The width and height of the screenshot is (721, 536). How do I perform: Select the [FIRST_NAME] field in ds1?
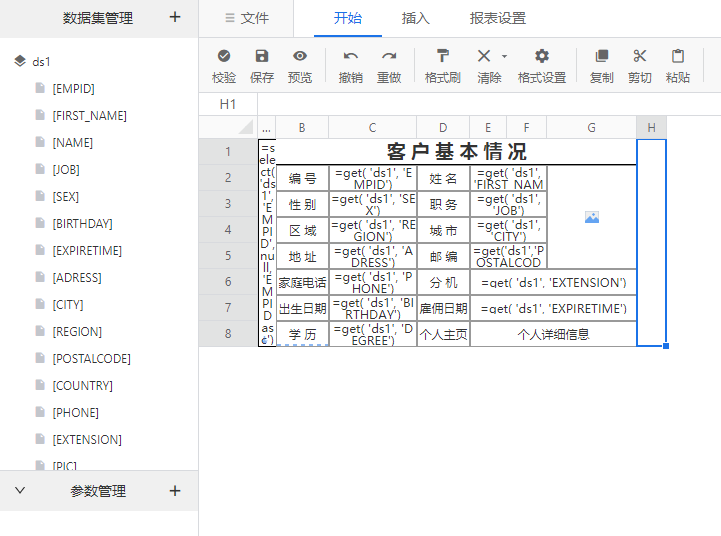coord(89,116)
